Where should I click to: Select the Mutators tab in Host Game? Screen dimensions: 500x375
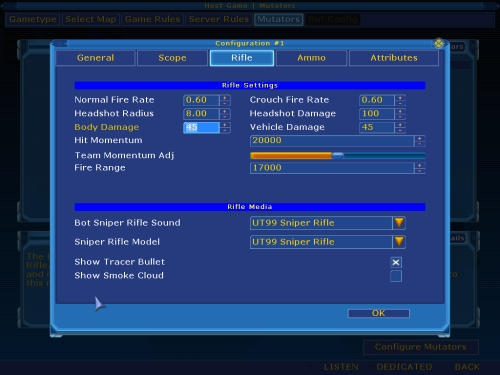(279, 19)
